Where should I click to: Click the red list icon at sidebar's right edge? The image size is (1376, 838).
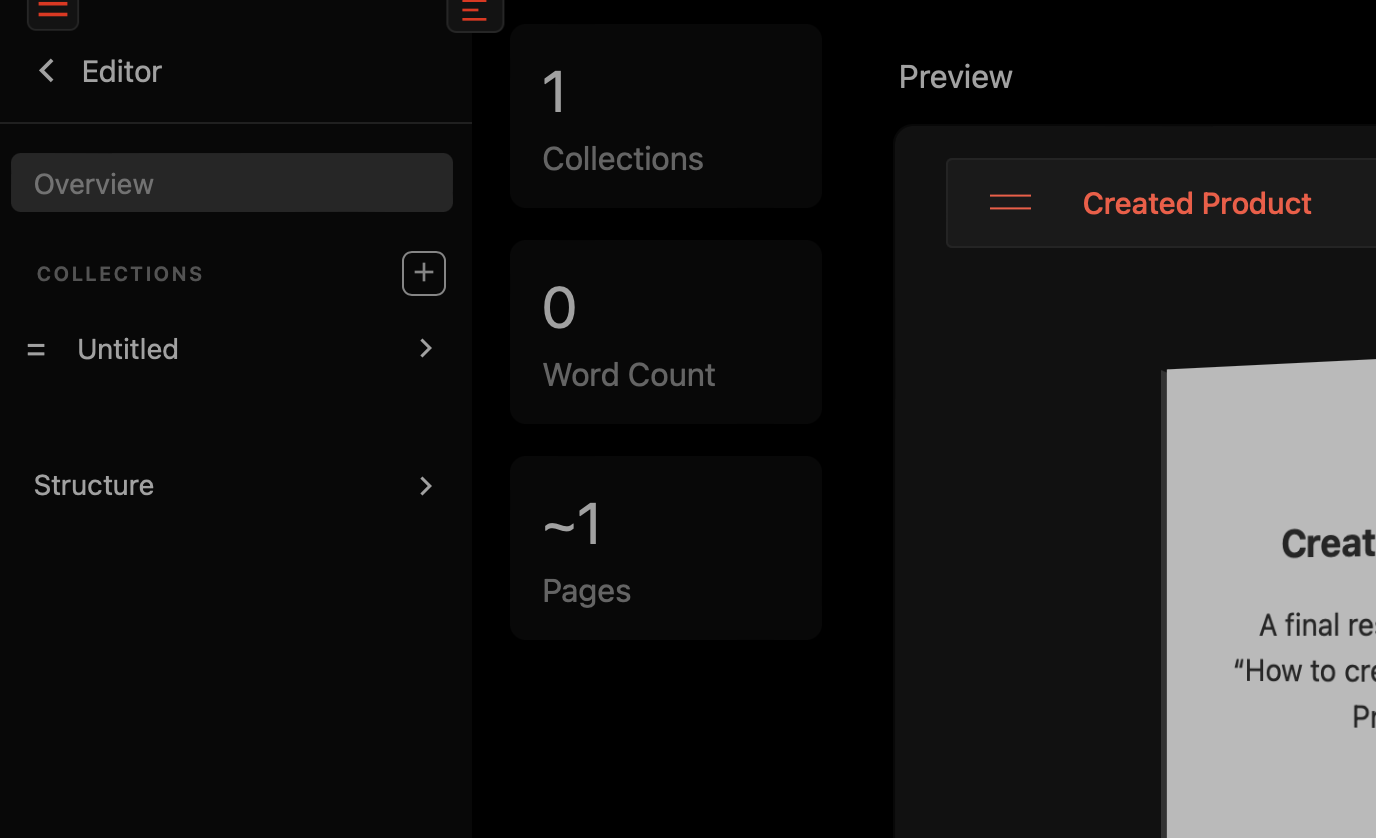click(474, 12)
